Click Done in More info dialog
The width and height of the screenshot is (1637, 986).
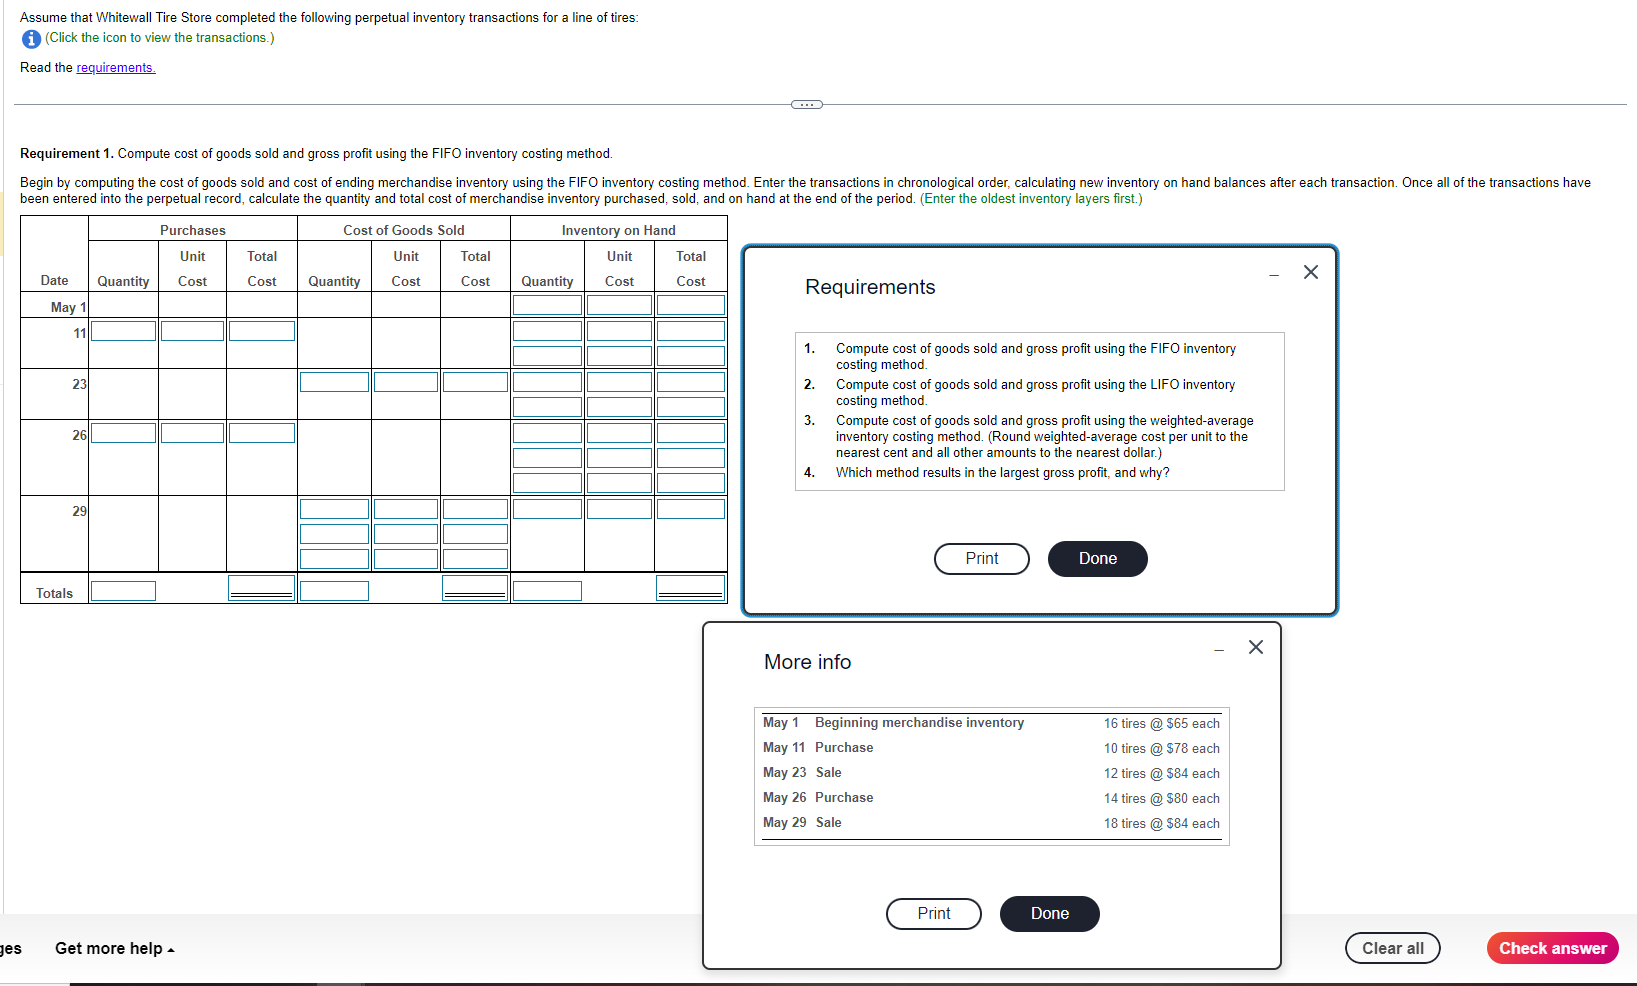click(1050, 914)
